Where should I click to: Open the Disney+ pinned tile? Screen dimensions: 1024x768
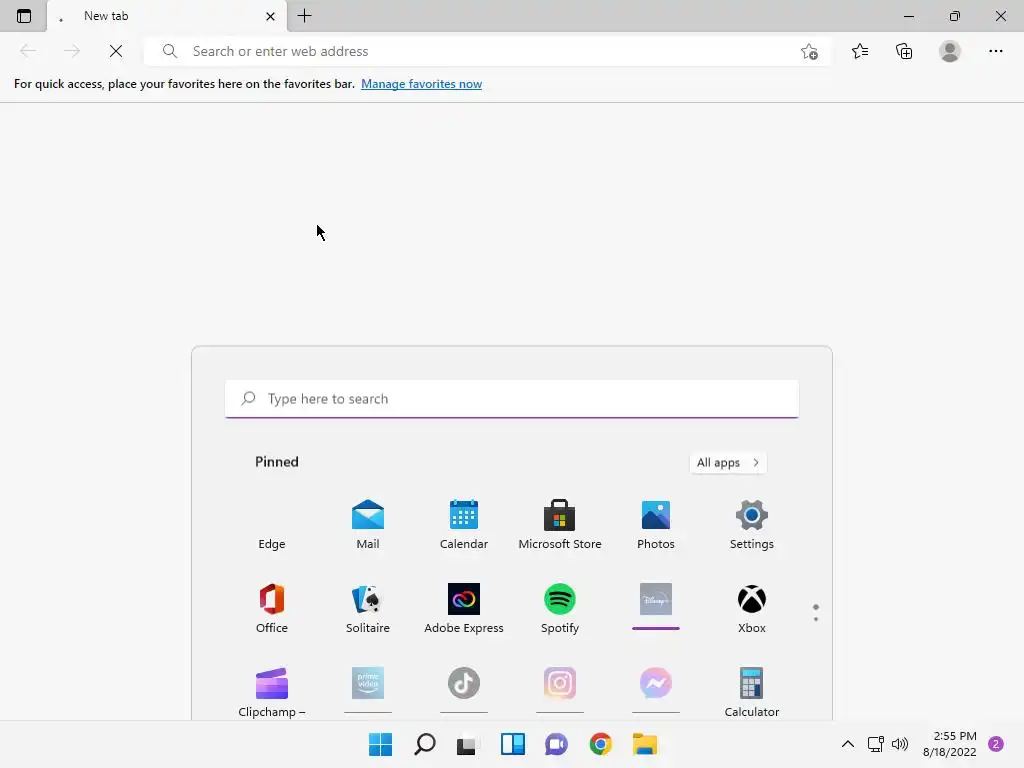click(656, 606)
